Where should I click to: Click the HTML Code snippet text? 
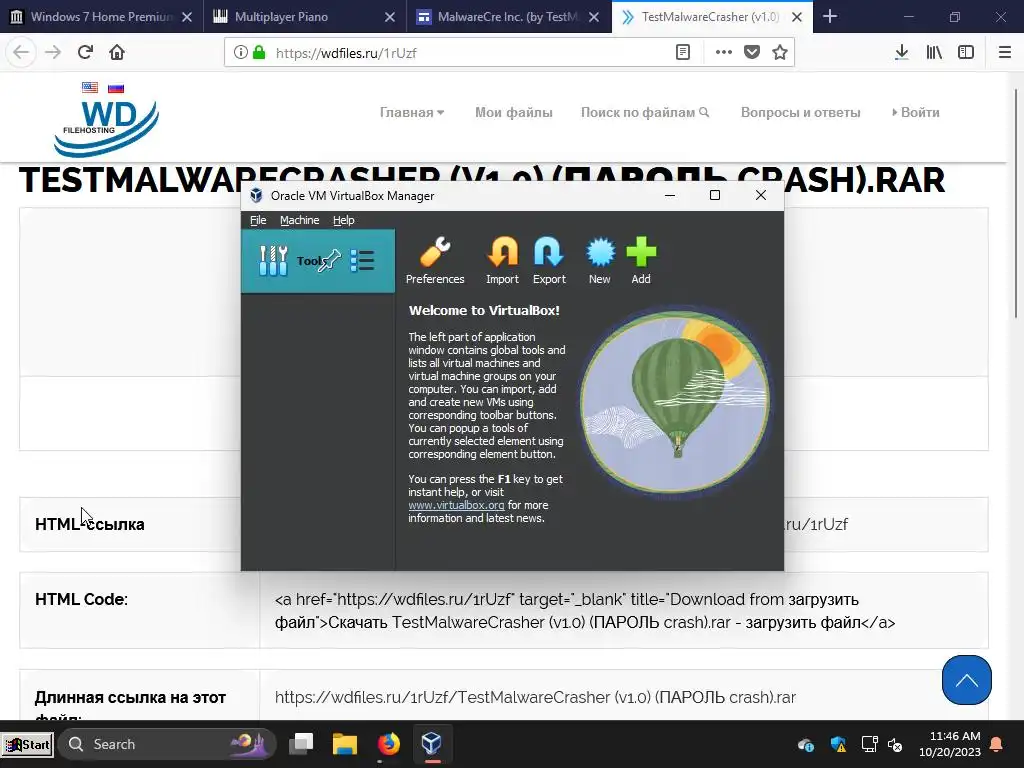click(584, 611)
